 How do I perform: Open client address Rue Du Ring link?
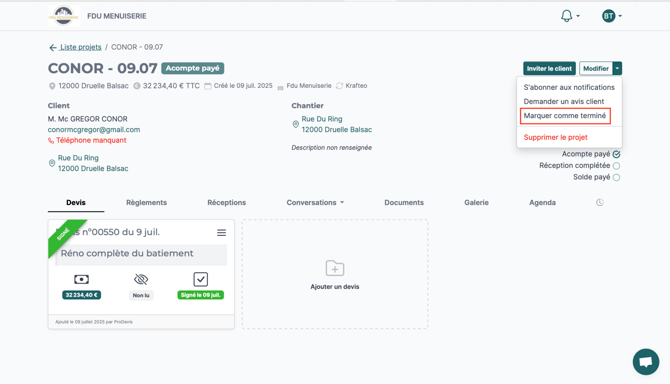(x=93, y=163)
